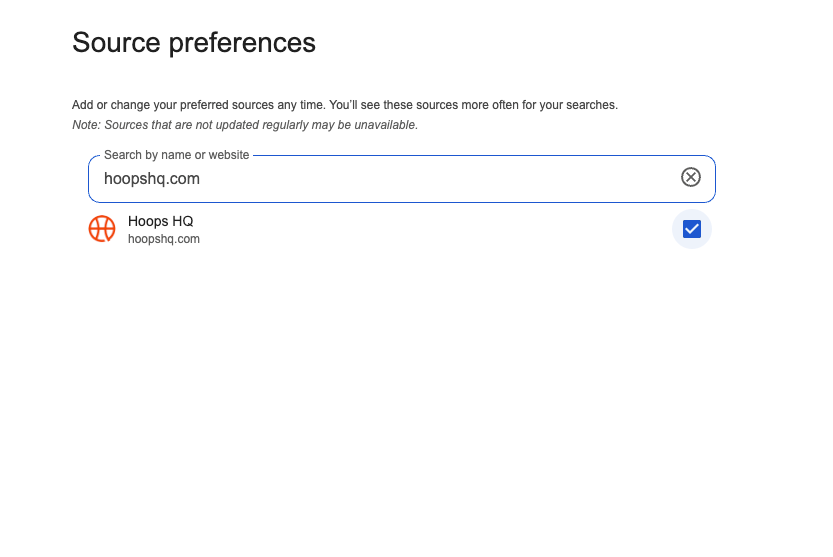Click the Hoops HQ basketball logo
Screen dimensions: 833x557
click(102, 229)
